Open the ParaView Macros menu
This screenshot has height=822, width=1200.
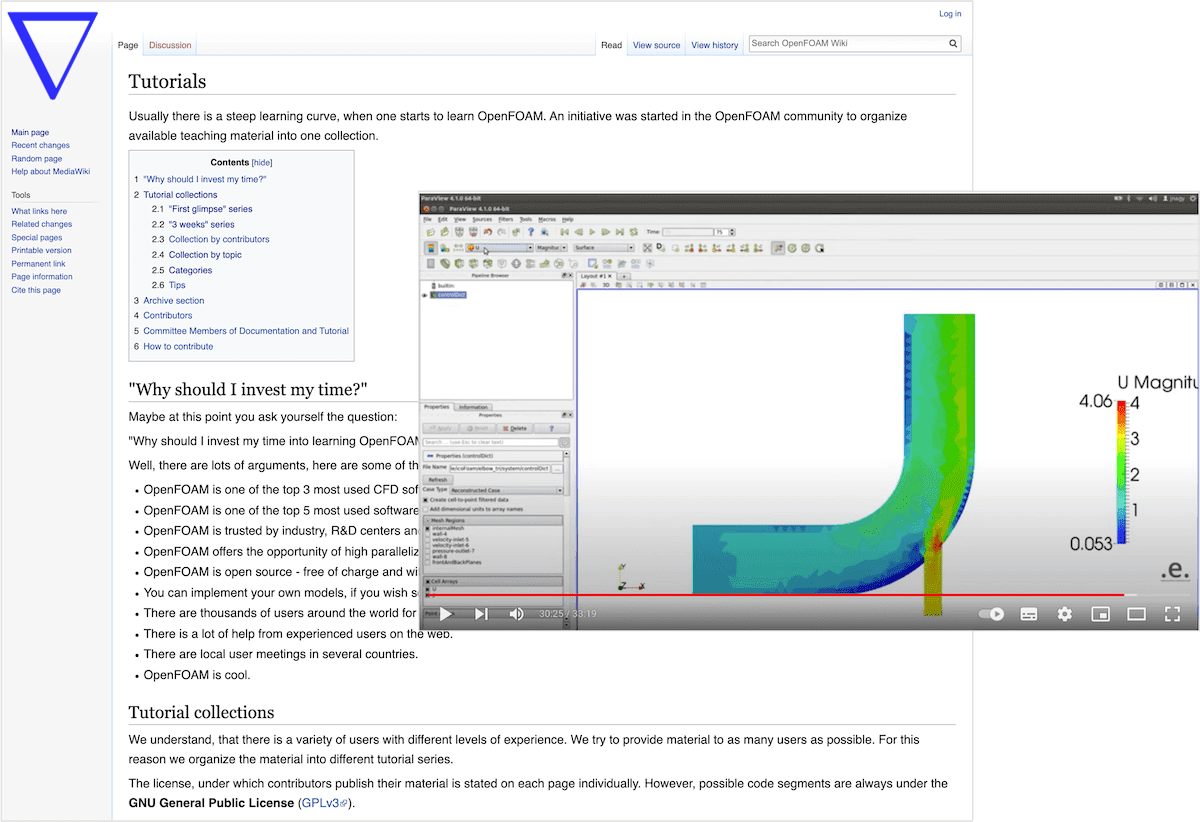coord(547,218)
